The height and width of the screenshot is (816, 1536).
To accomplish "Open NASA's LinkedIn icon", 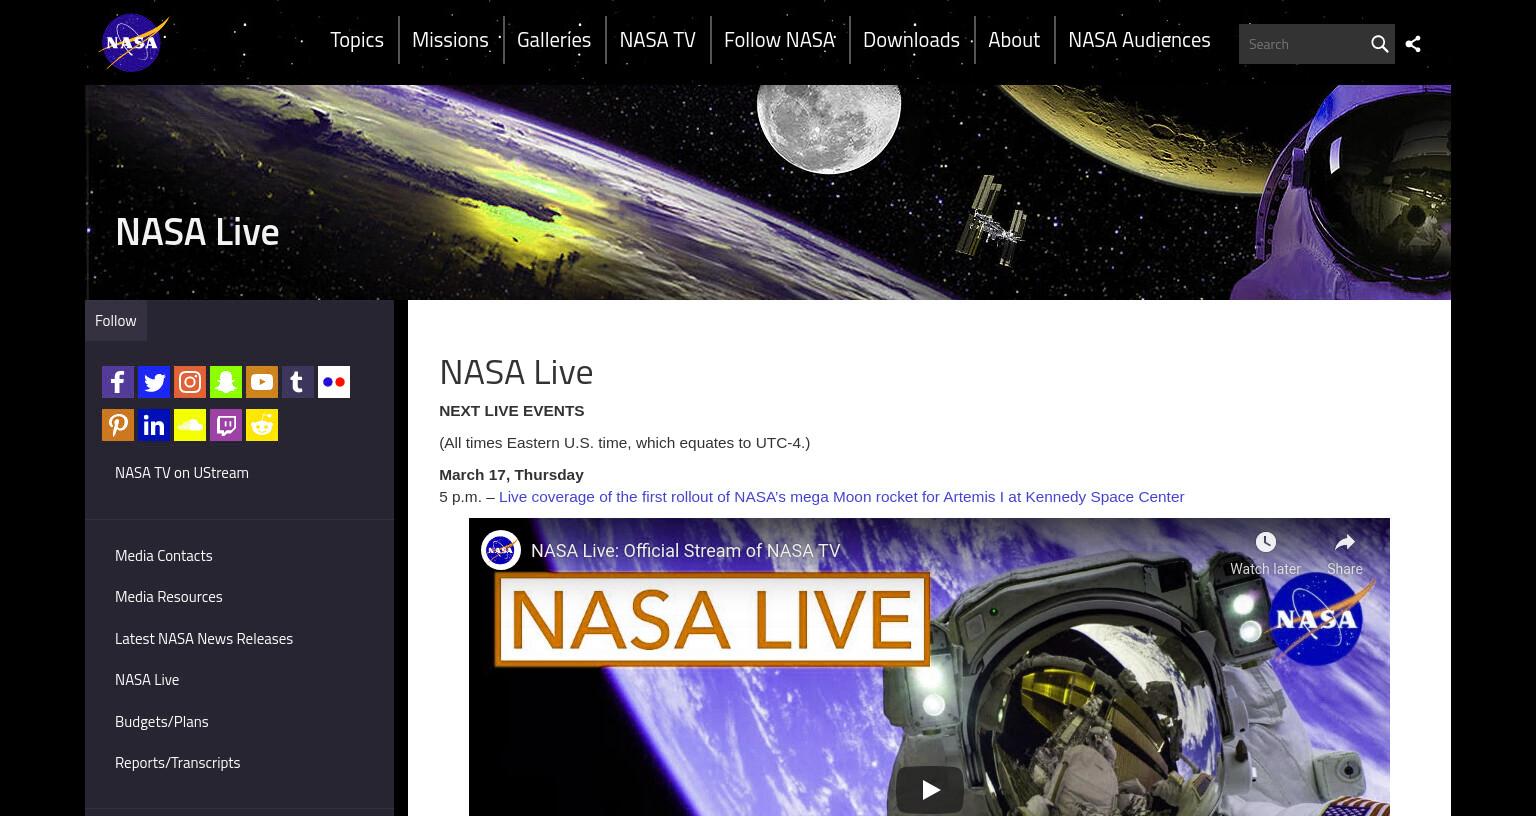I will [x=154, y=425].
